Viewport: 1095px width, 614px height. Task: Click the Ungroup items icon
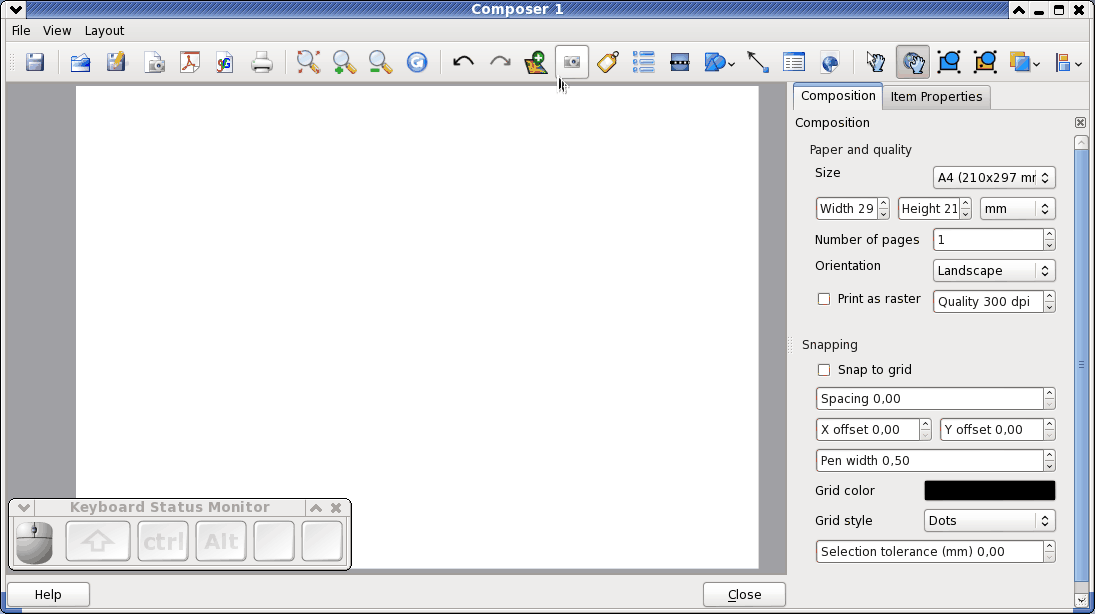[x=985, y=62]
